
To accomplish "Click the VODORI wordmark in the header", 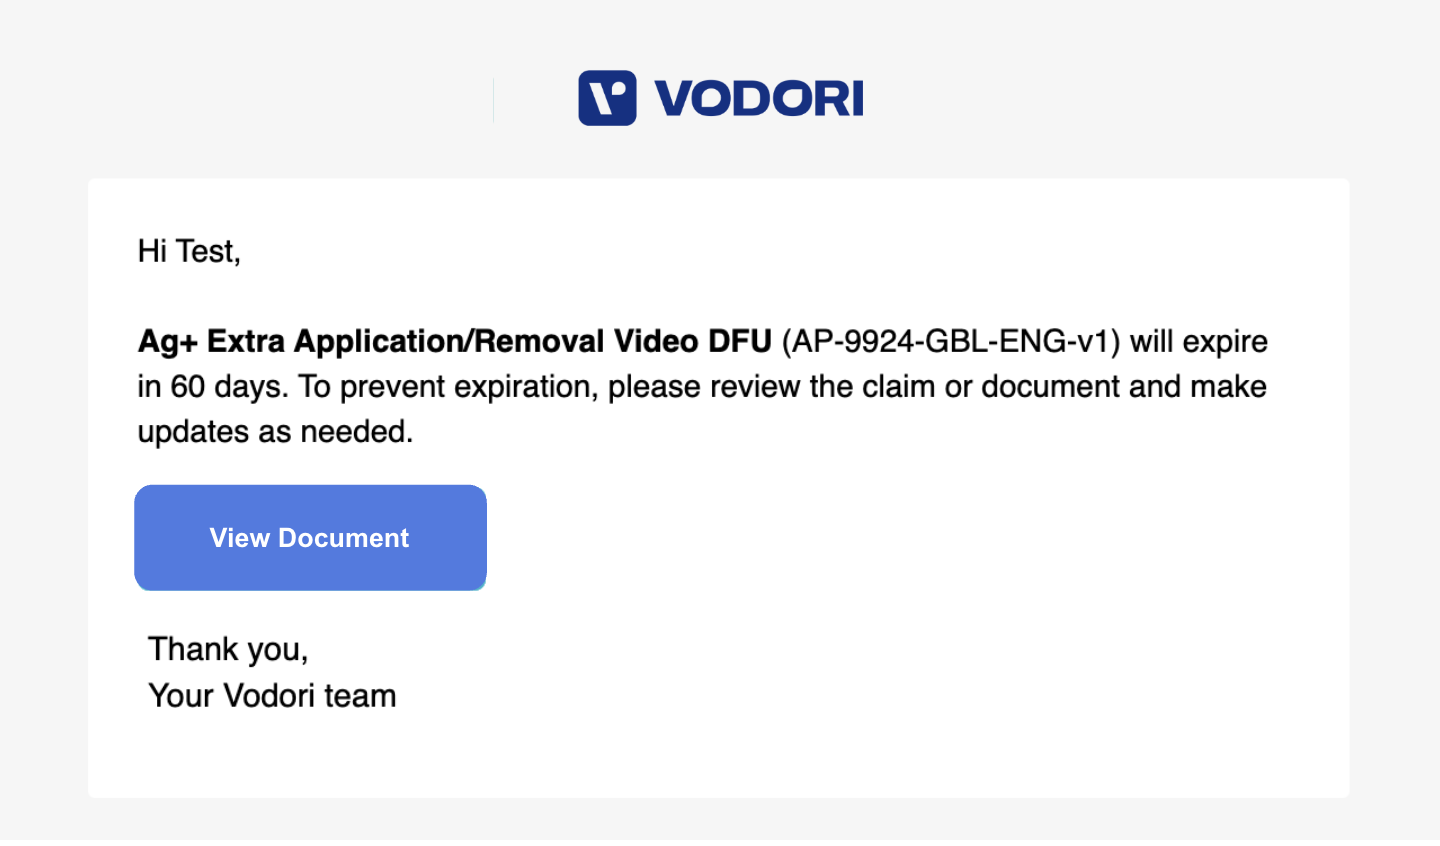I will tap(758, 99).
